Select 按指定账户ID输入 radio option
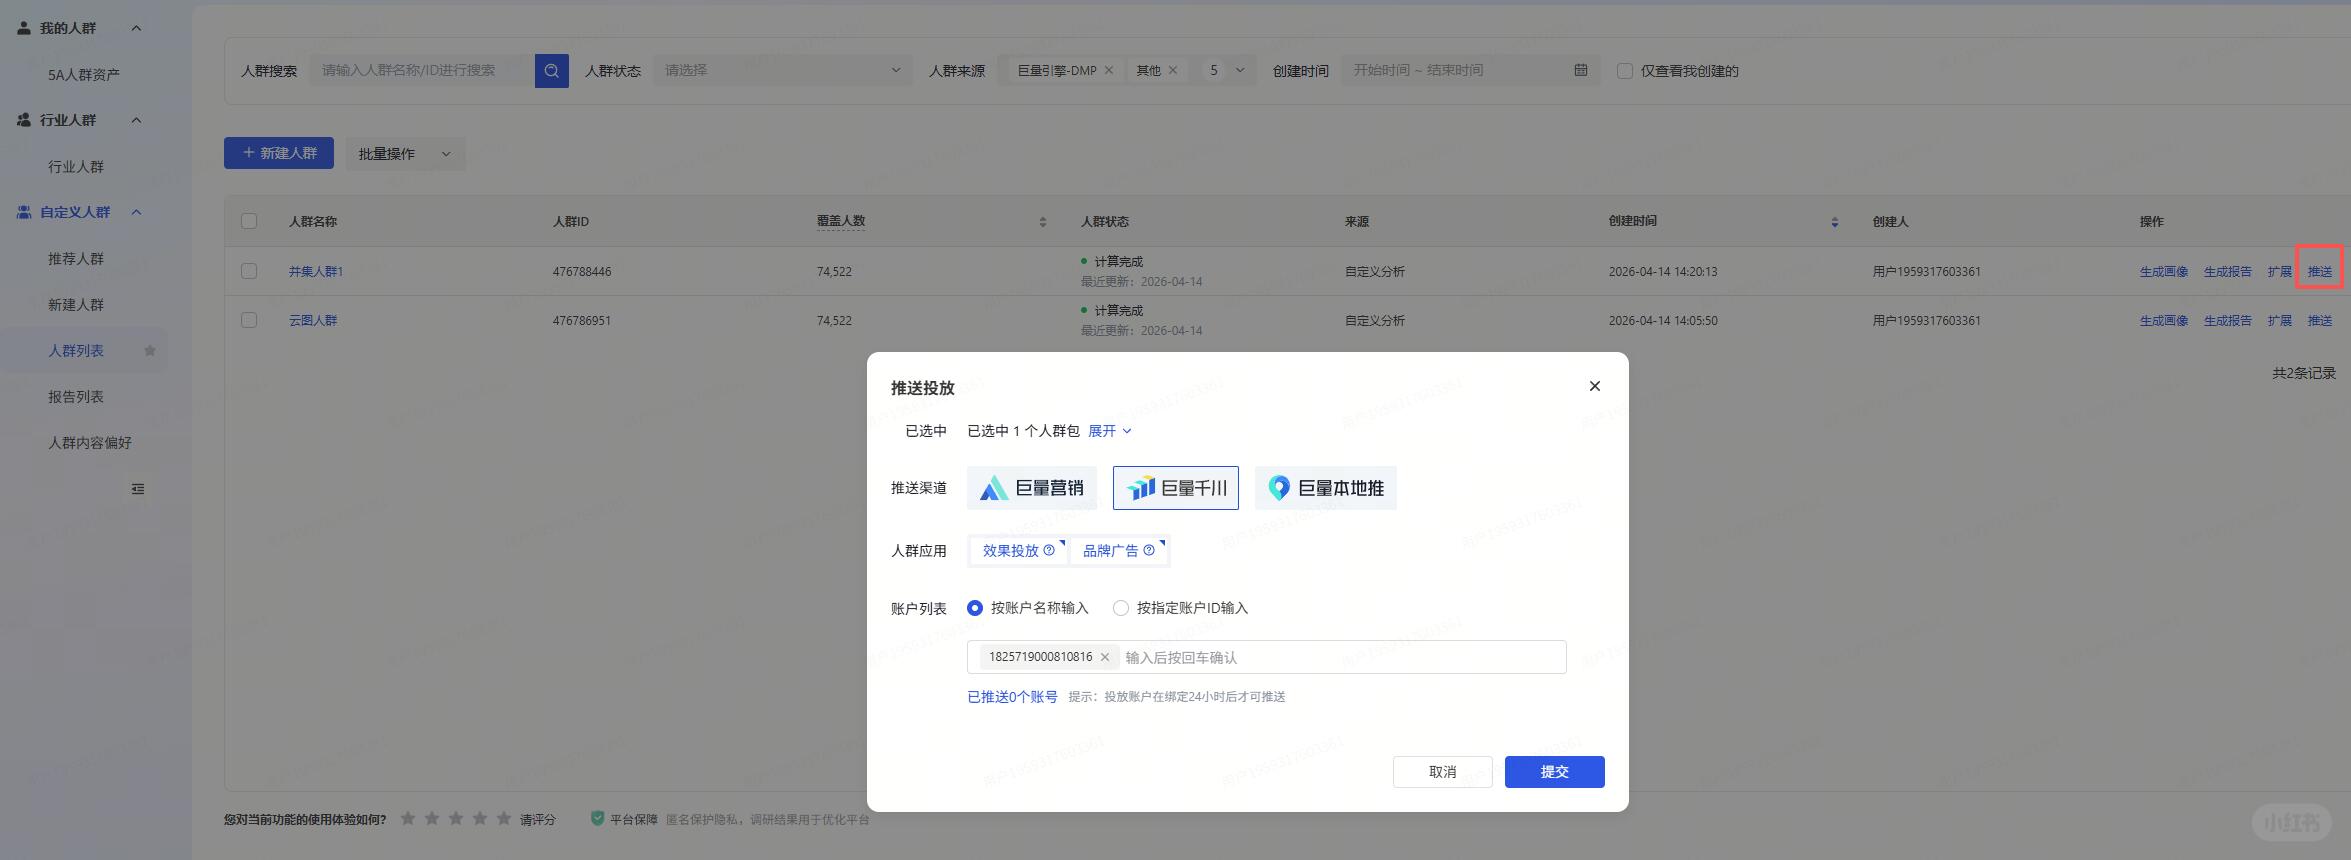This screenshot has height=860, width=2351. (x=1121, y=608)
